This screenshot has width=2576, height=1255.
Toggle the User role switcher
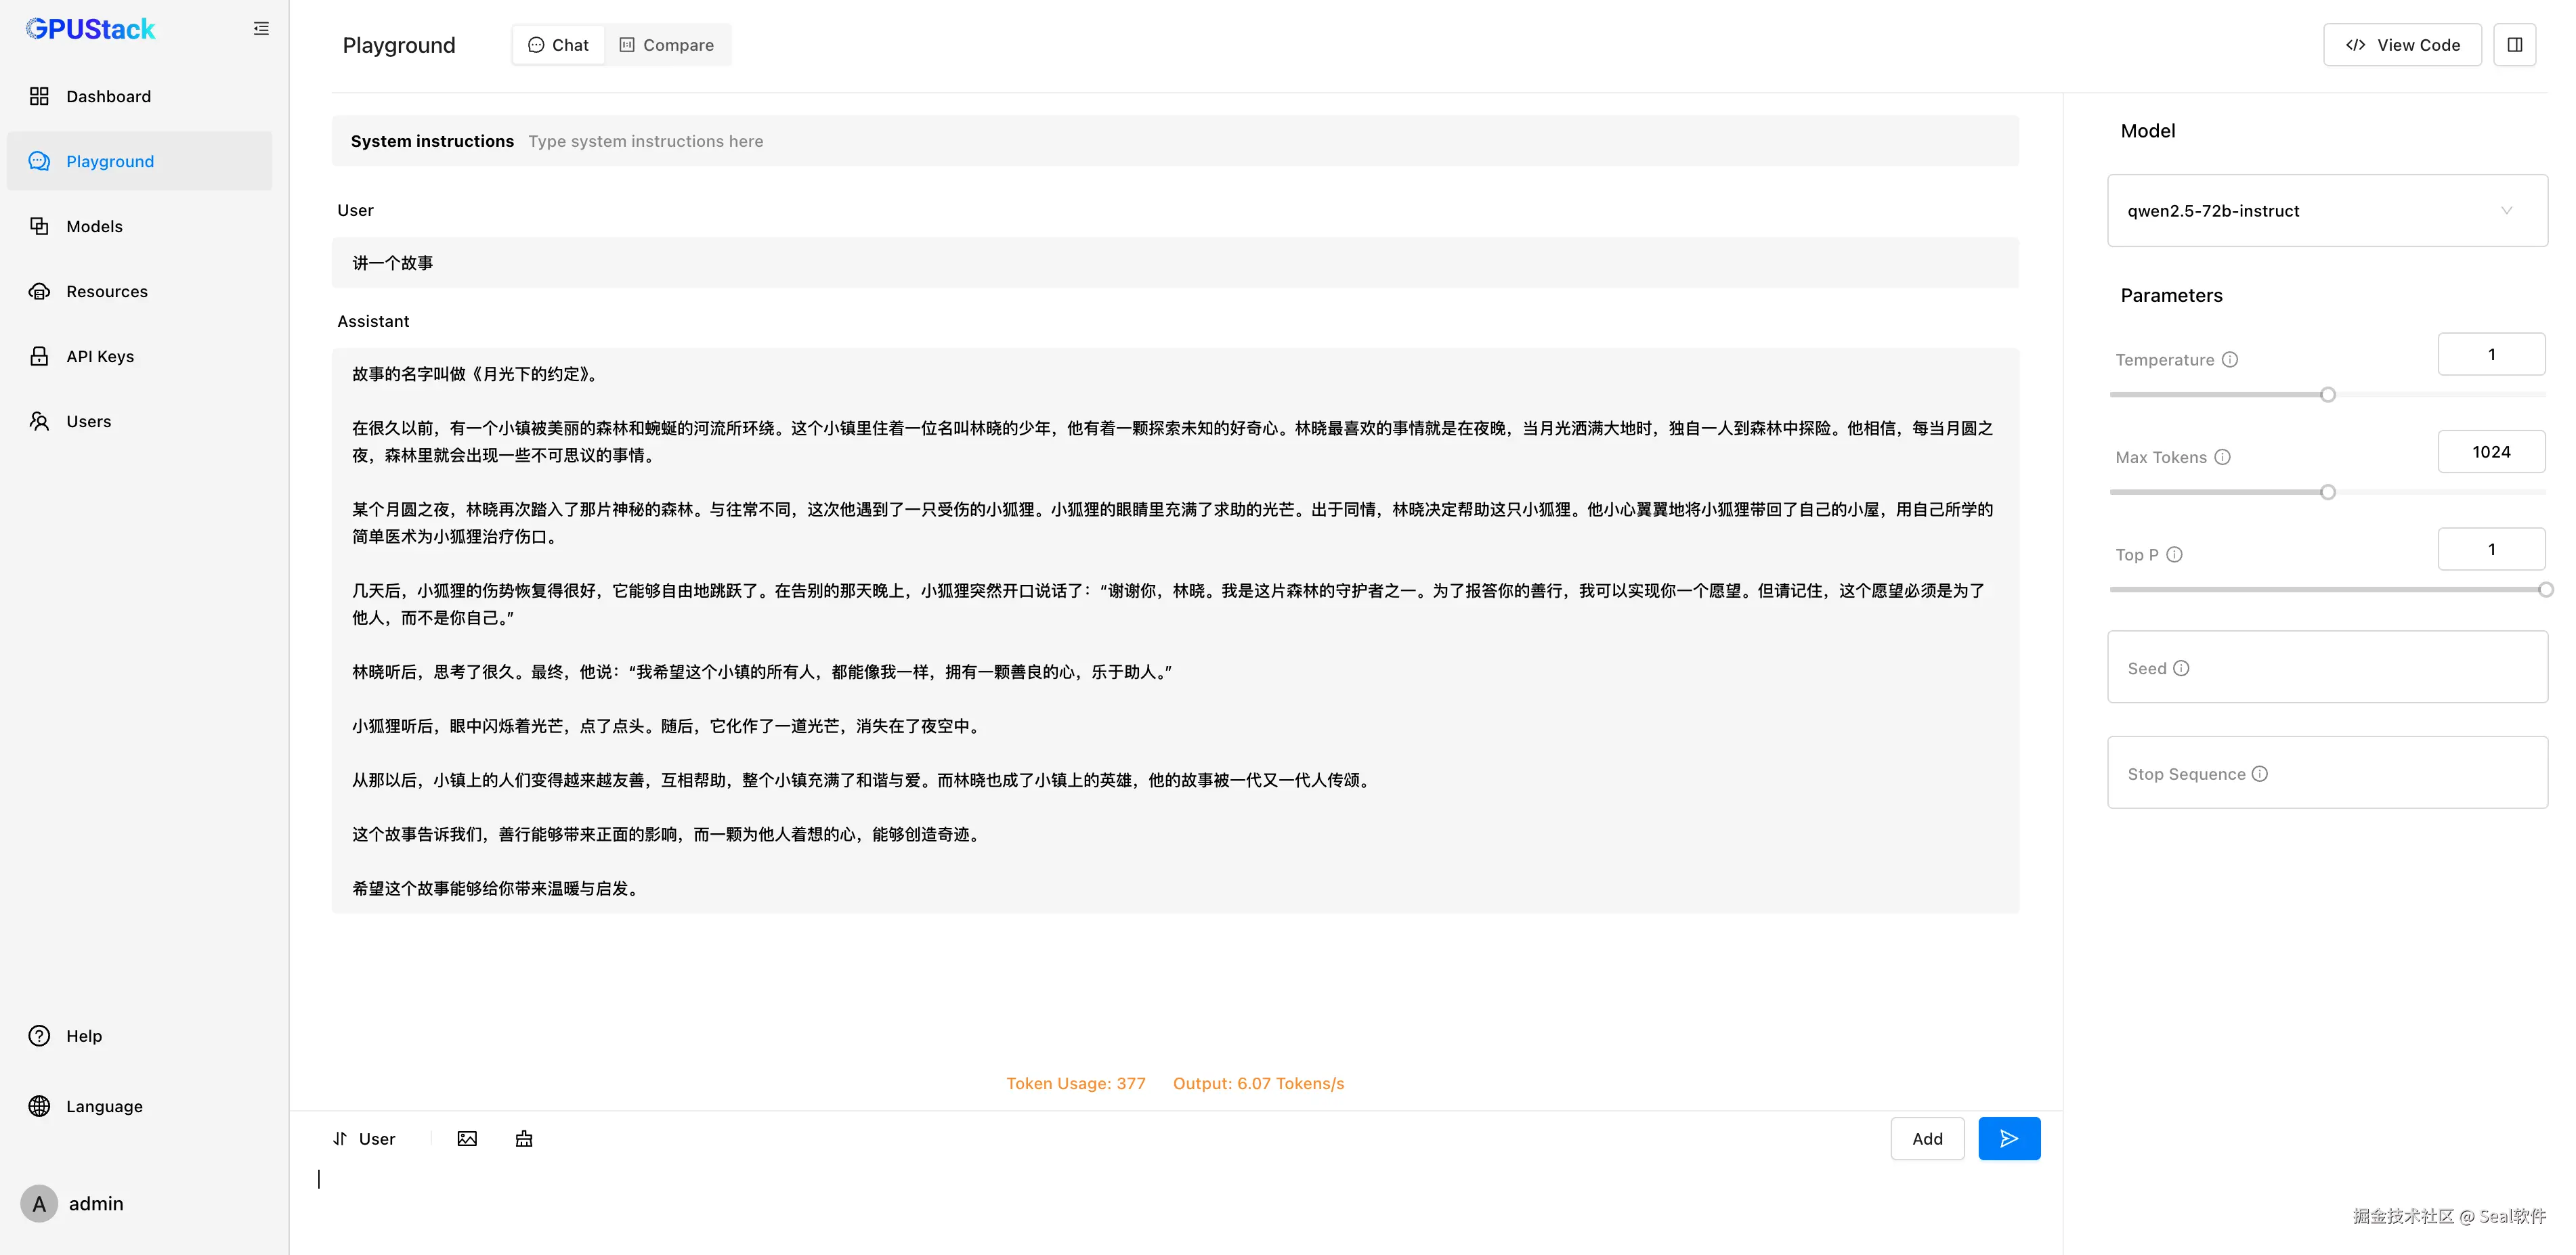(x=364, y=1139)
